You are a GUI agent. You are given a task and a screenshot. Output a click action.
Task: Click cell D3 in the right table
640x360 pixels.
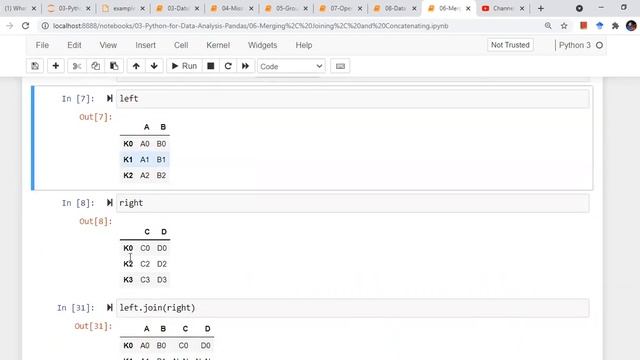[x=162, y=280]
